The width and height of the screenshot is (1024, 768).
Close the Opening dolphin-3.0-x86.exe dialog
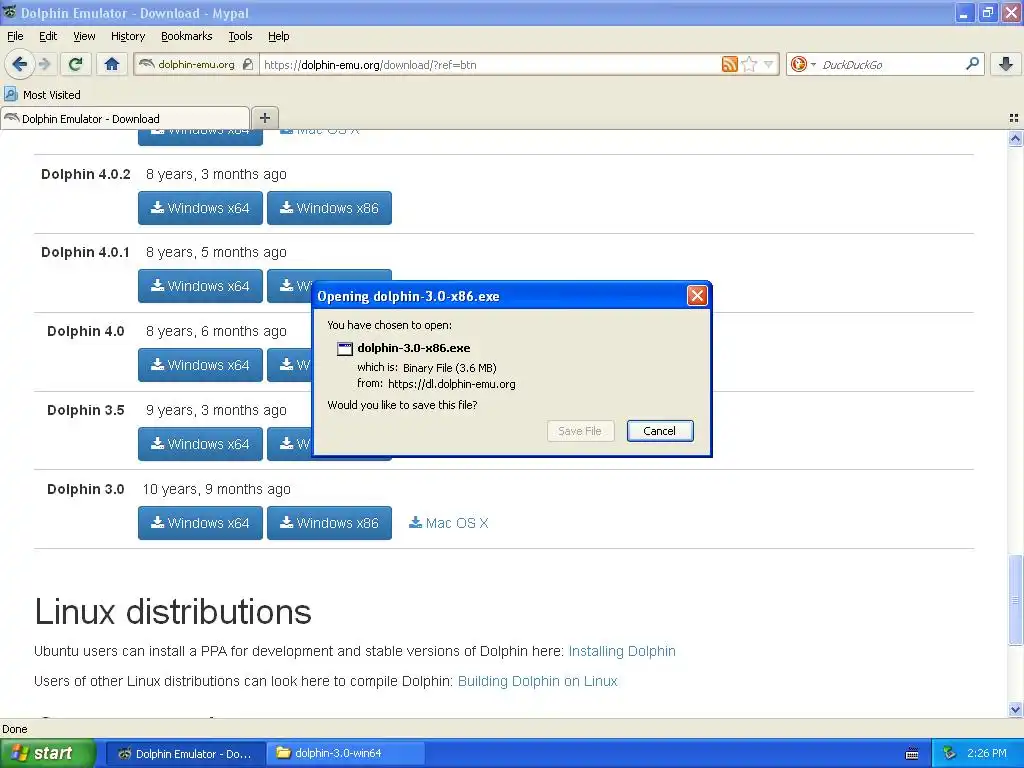click(x=697, y=296)
